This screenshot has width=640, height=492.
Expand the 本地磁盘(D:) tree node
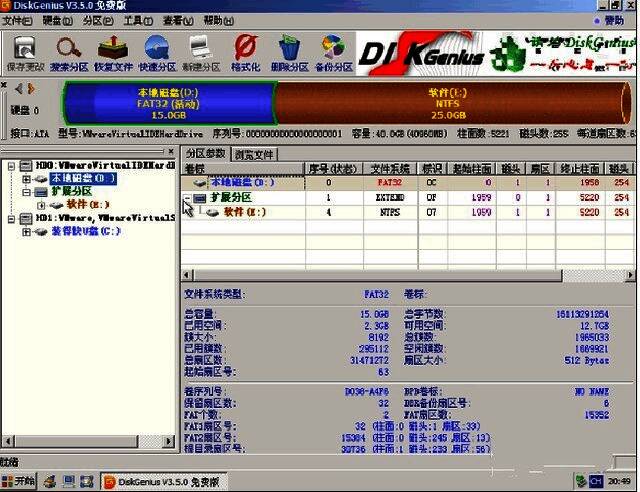point(26,179)
